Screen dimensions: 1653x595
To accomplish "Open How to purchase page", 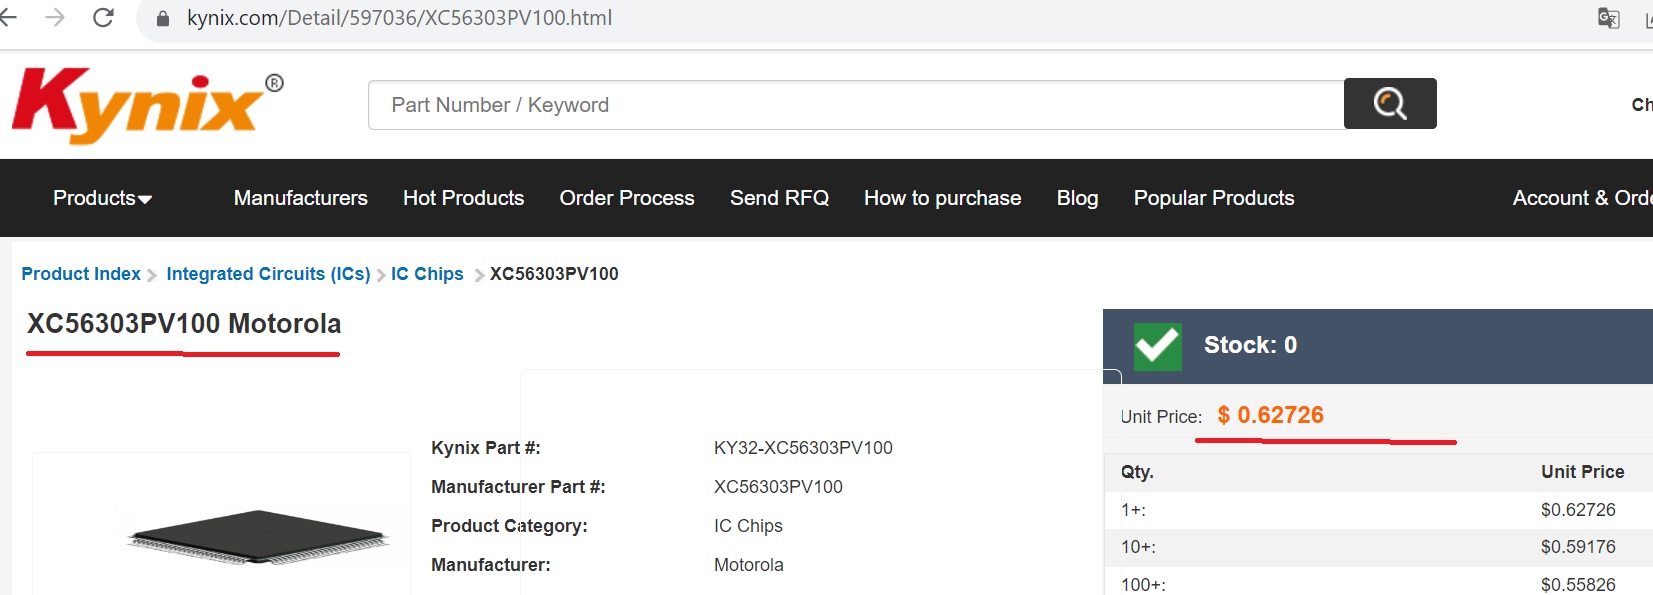I will [x=942, y=198].
